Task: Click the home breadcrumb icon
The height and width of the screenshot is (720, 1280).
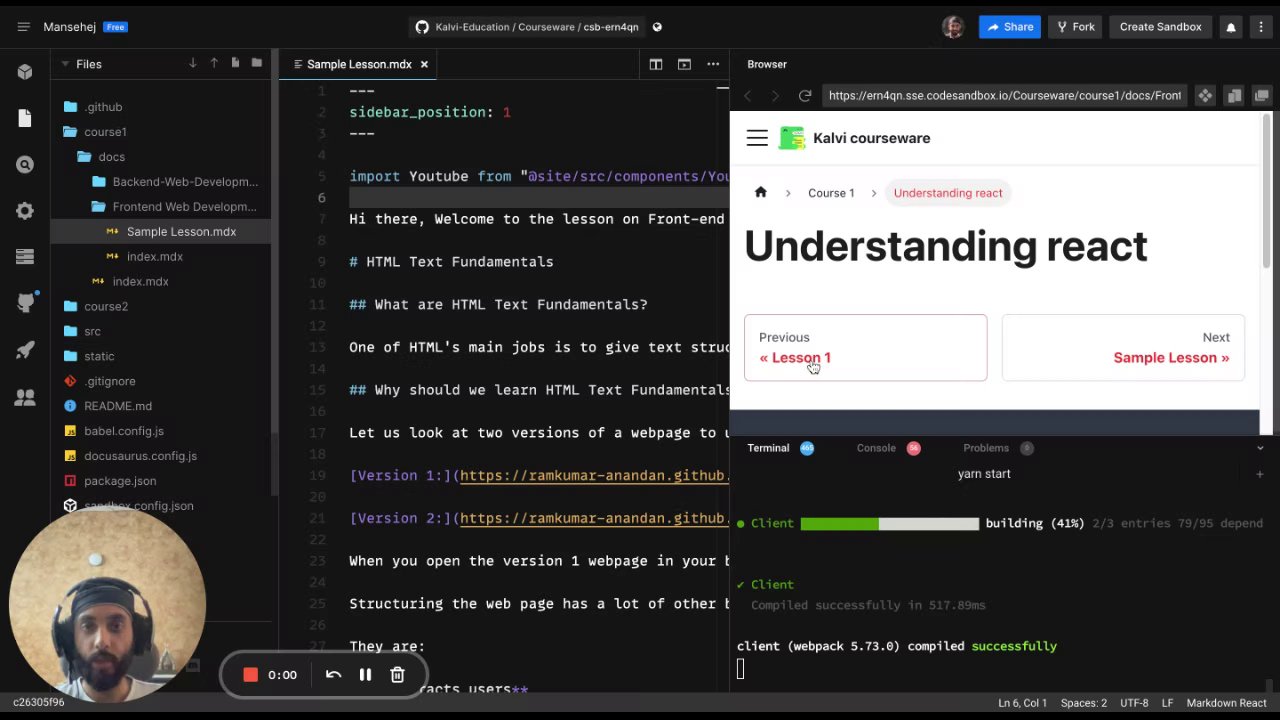Action: (x=761, y=193)
